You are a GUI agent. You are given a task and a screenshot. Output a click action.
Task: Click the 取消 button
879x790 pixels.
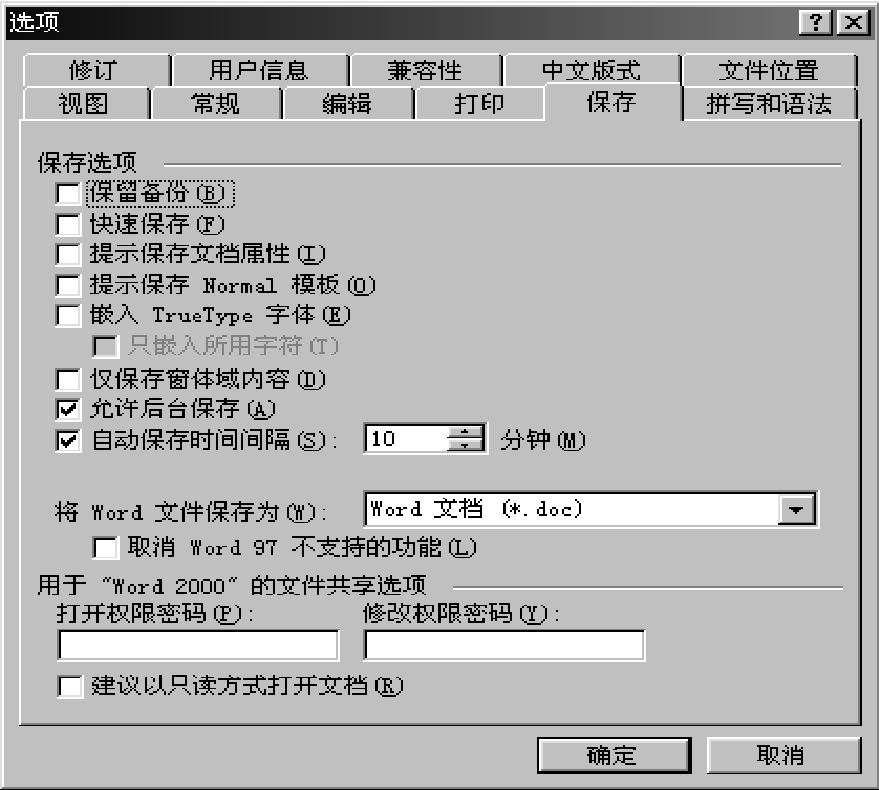[783, 755]
